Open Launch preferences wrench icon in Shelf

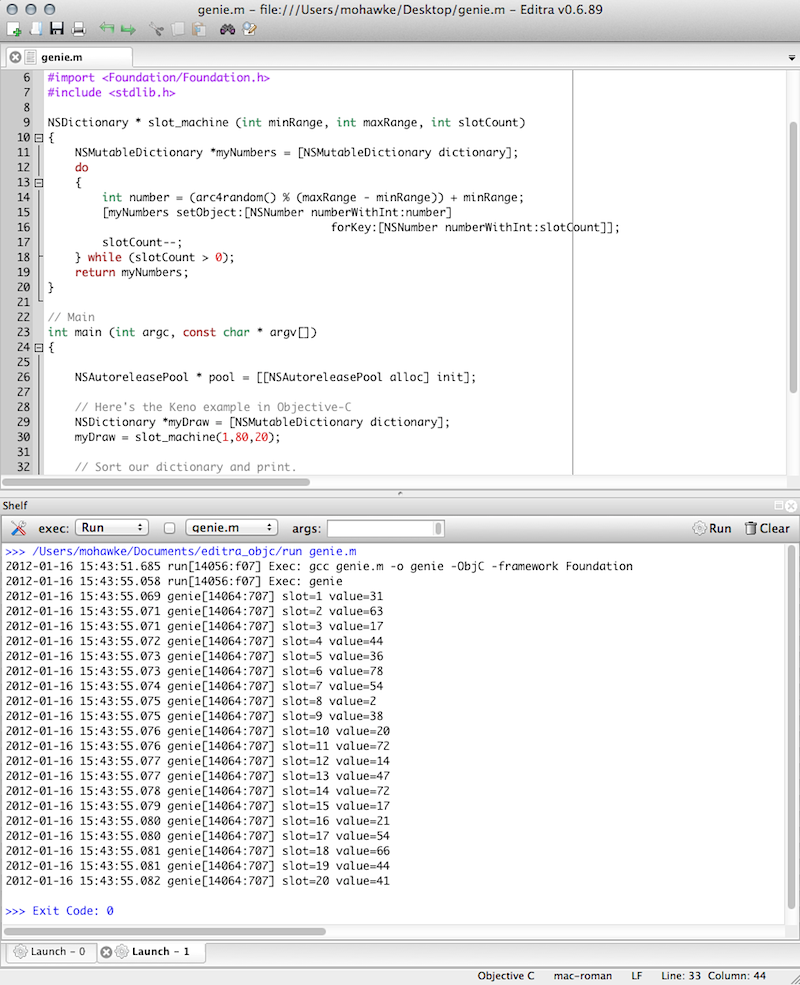[x=17, y=528]
